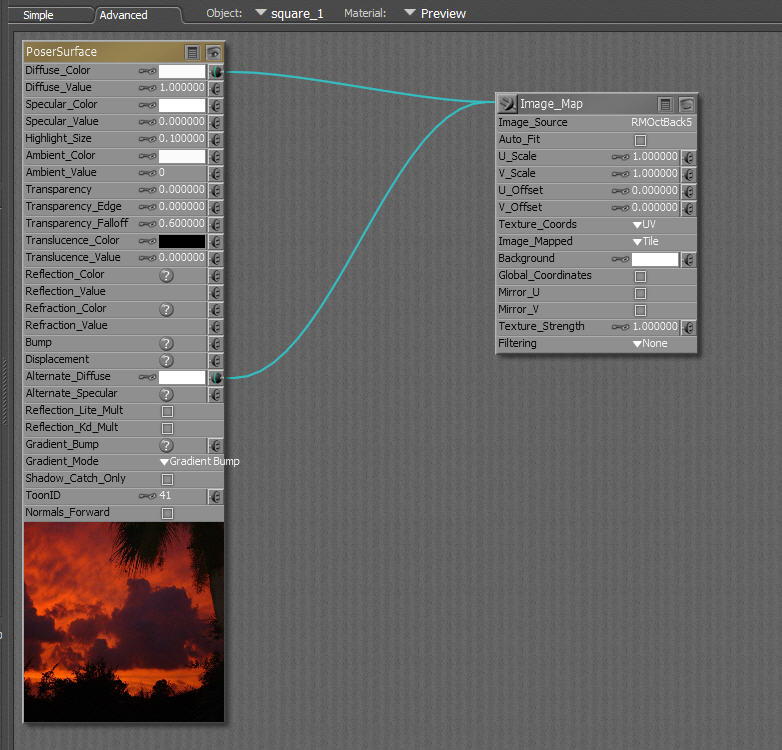Open the Translucence_Color black swatch
Screen dimensions: 782x750
(x=181, y=241)
